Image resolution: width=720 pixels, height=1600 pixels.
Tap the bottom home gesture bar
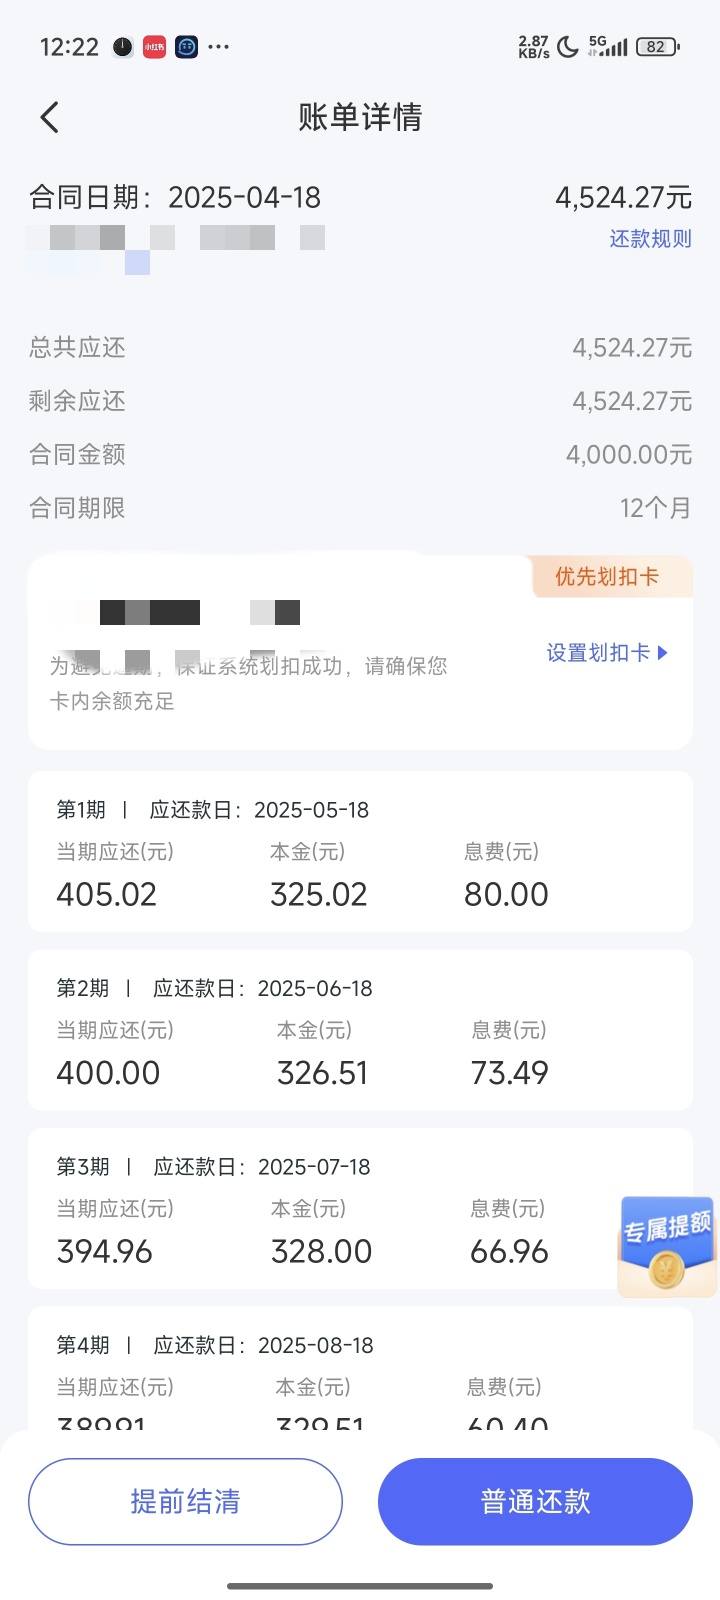360,1585
